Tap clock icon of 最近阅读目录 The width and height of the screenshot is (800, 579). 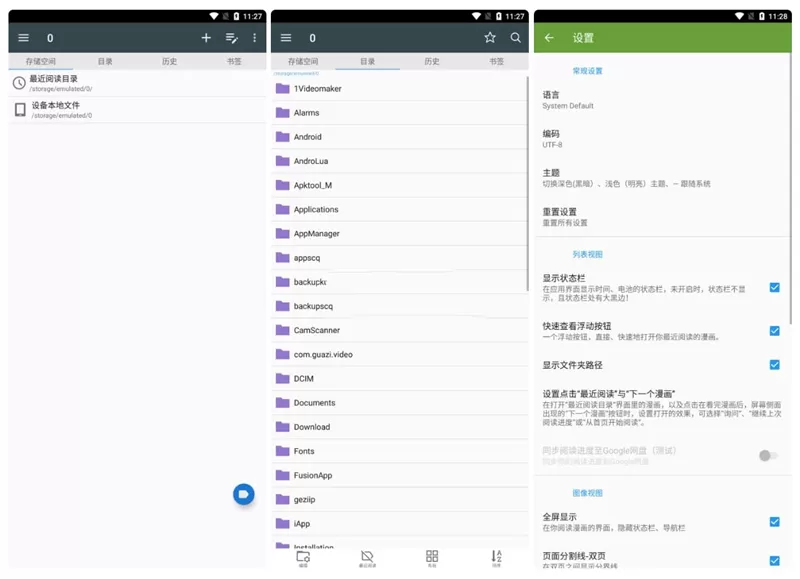click(19, 83)
